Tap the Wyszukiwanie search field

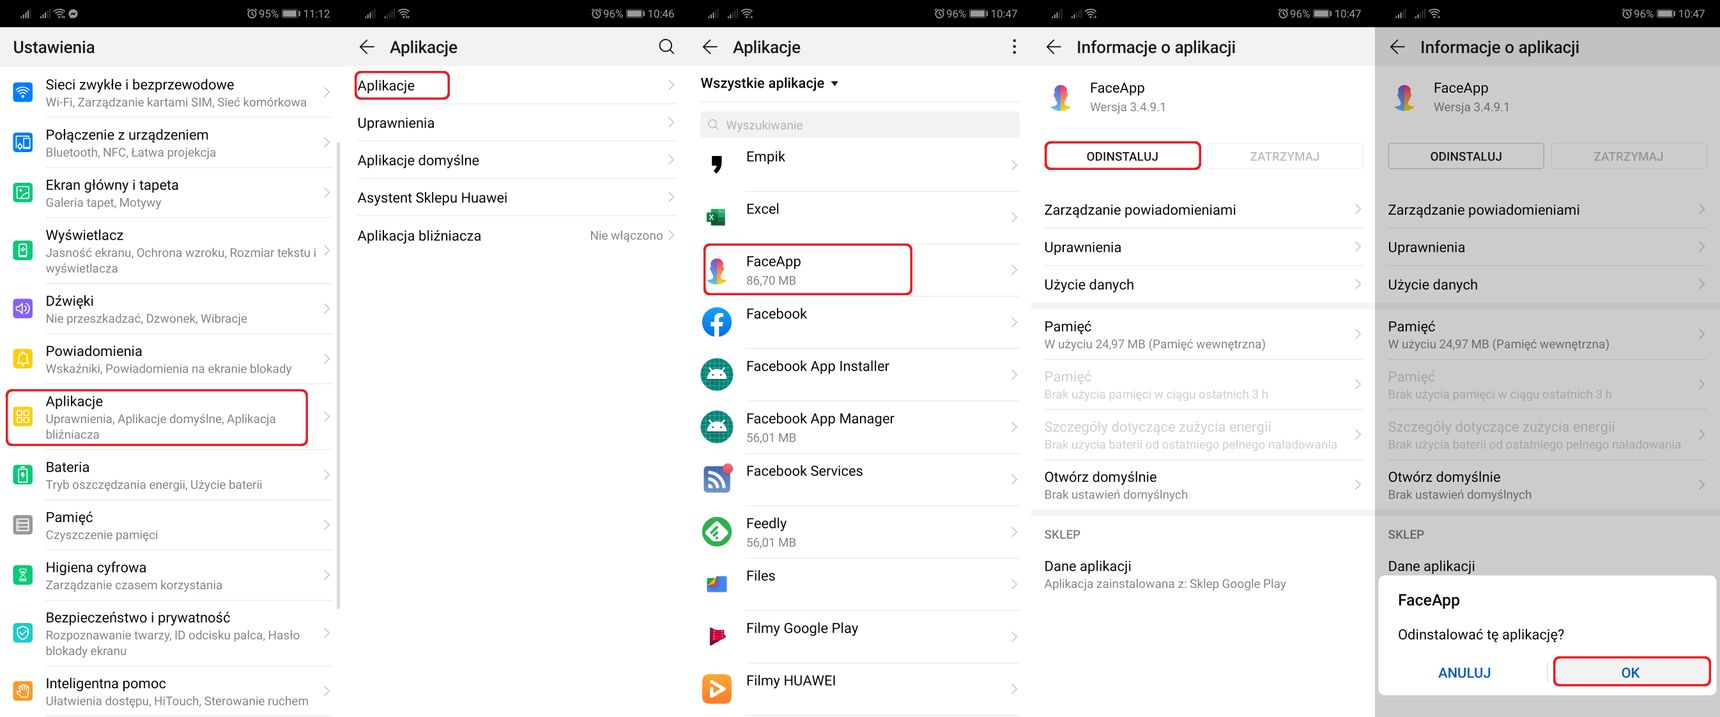[x=860, y=125]
